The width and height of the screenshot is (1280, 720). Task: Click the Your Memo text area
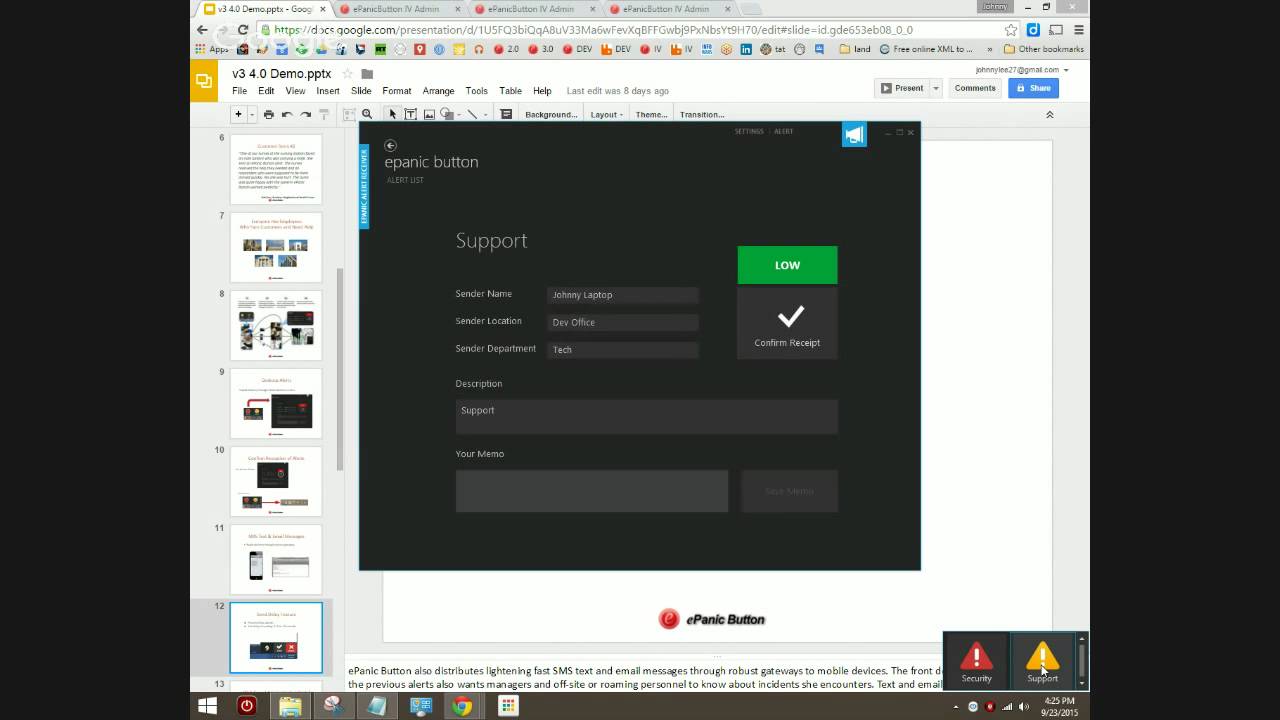coord(592,491)
